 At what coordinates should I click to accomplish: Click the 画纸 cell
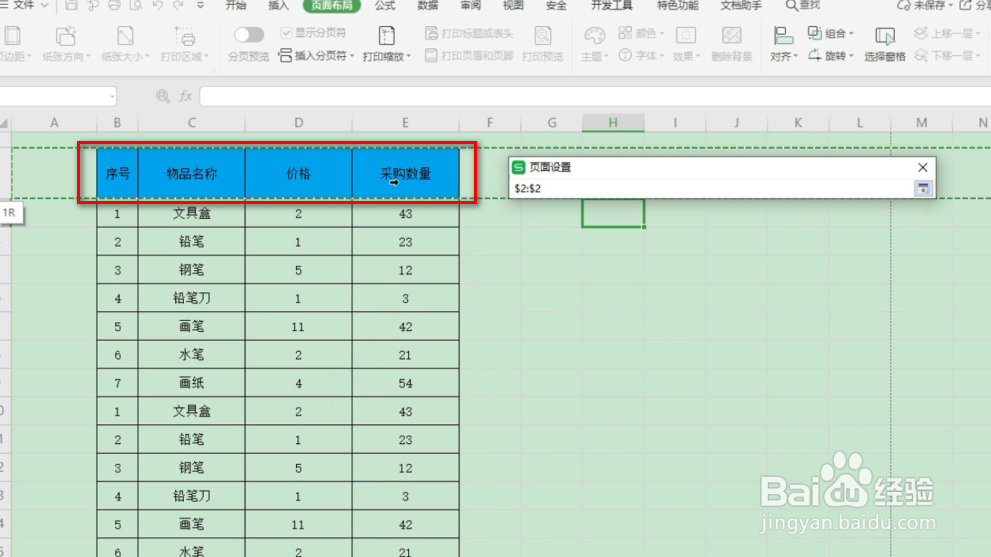tap(192, 383)
